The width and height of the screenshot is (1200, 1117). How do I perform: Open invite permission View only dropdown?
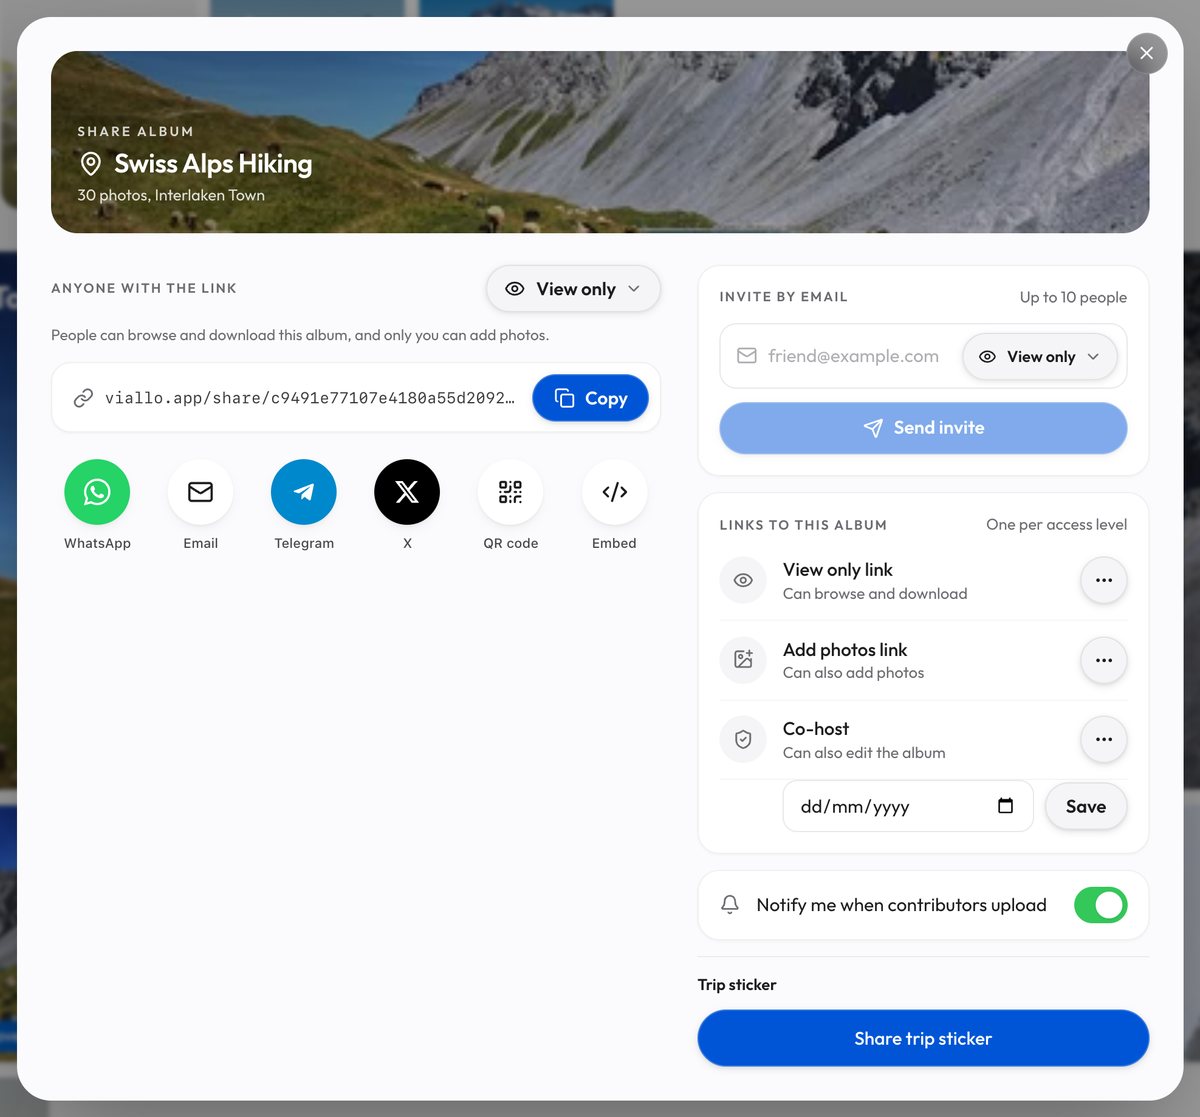click(x=1040, y=357)
